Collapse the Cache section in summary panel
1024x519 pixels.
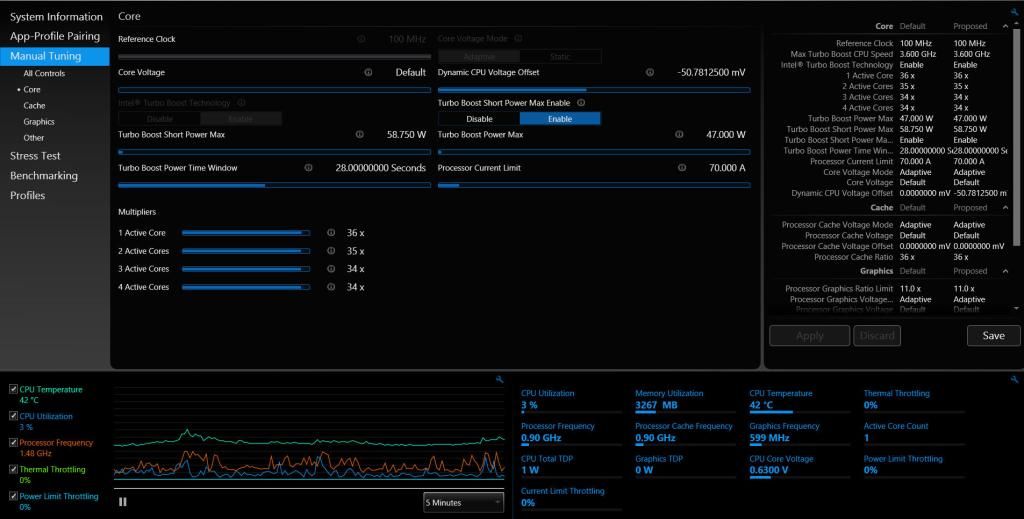[1005, 208]
